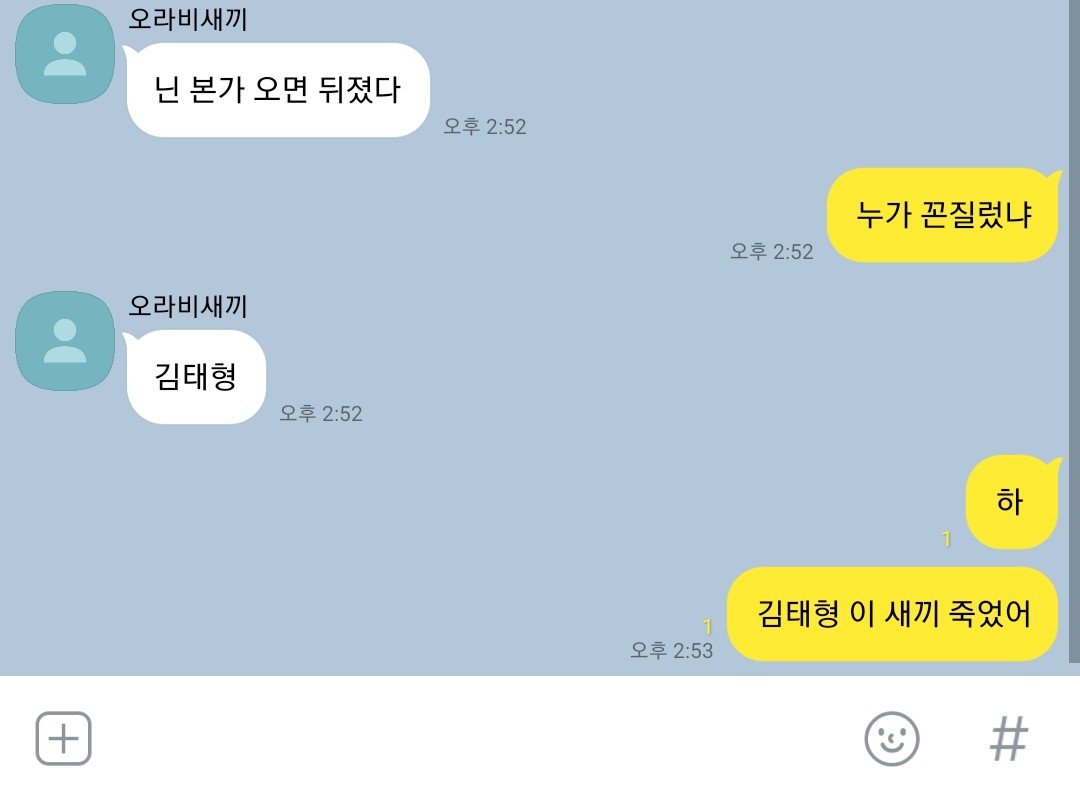Select the '닌 본가 오면 뒤졌다' message bubble
This screenshot has width=1080, height=802.
point(278,90)
